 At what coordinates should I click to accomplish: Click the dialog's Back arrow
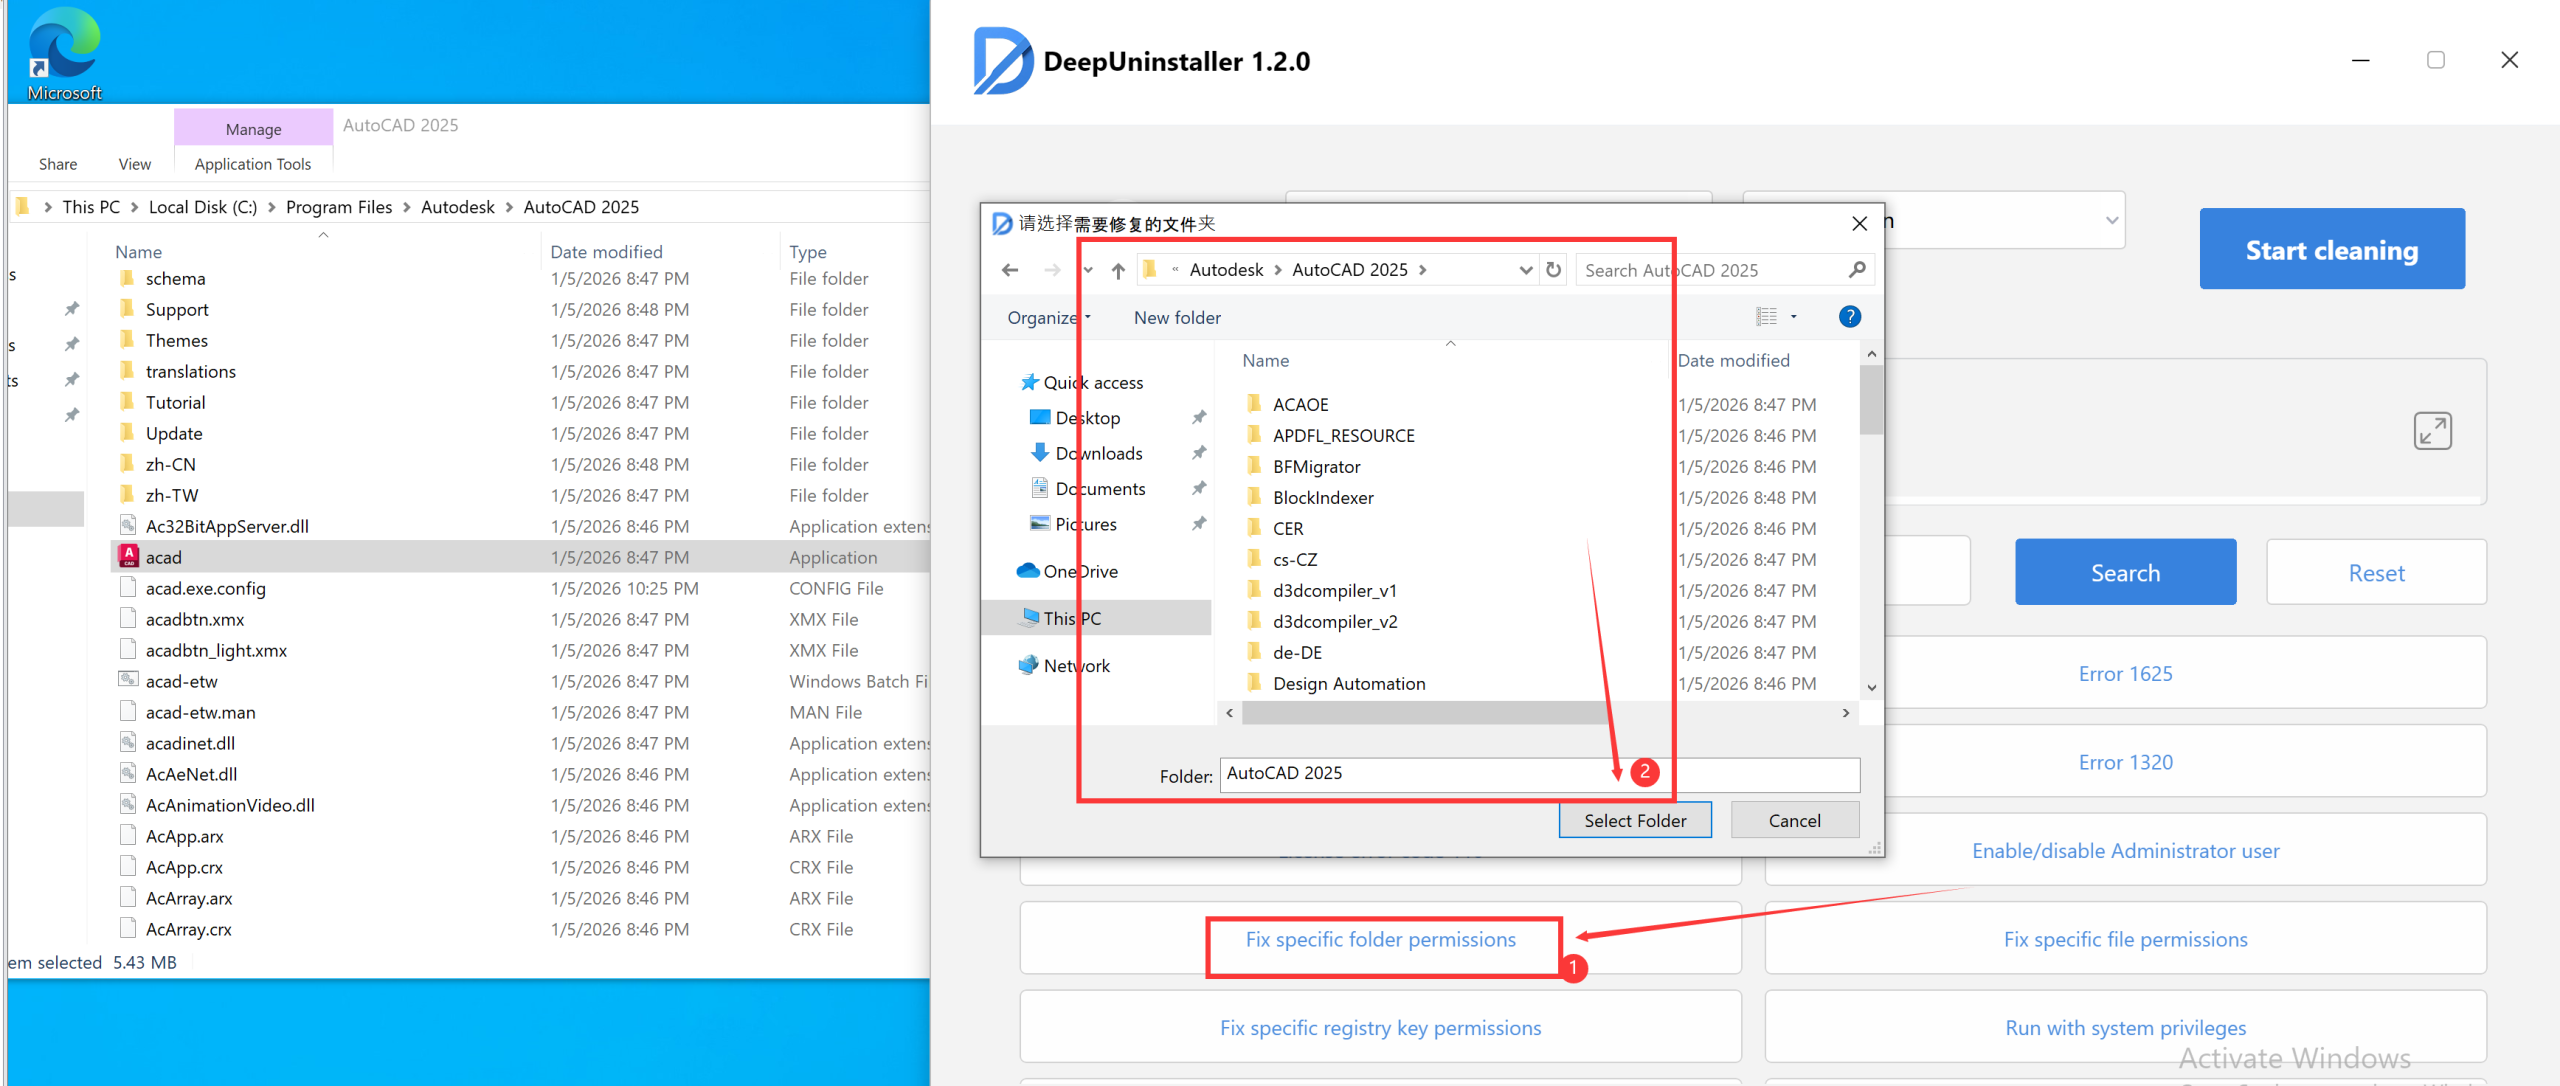(x=1010, y=270)
